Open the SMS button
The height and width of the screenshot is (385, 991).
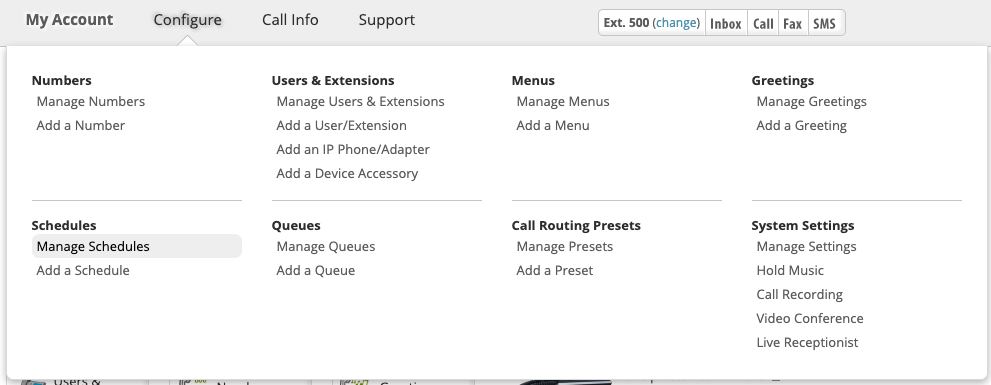[x=825, y=23]
